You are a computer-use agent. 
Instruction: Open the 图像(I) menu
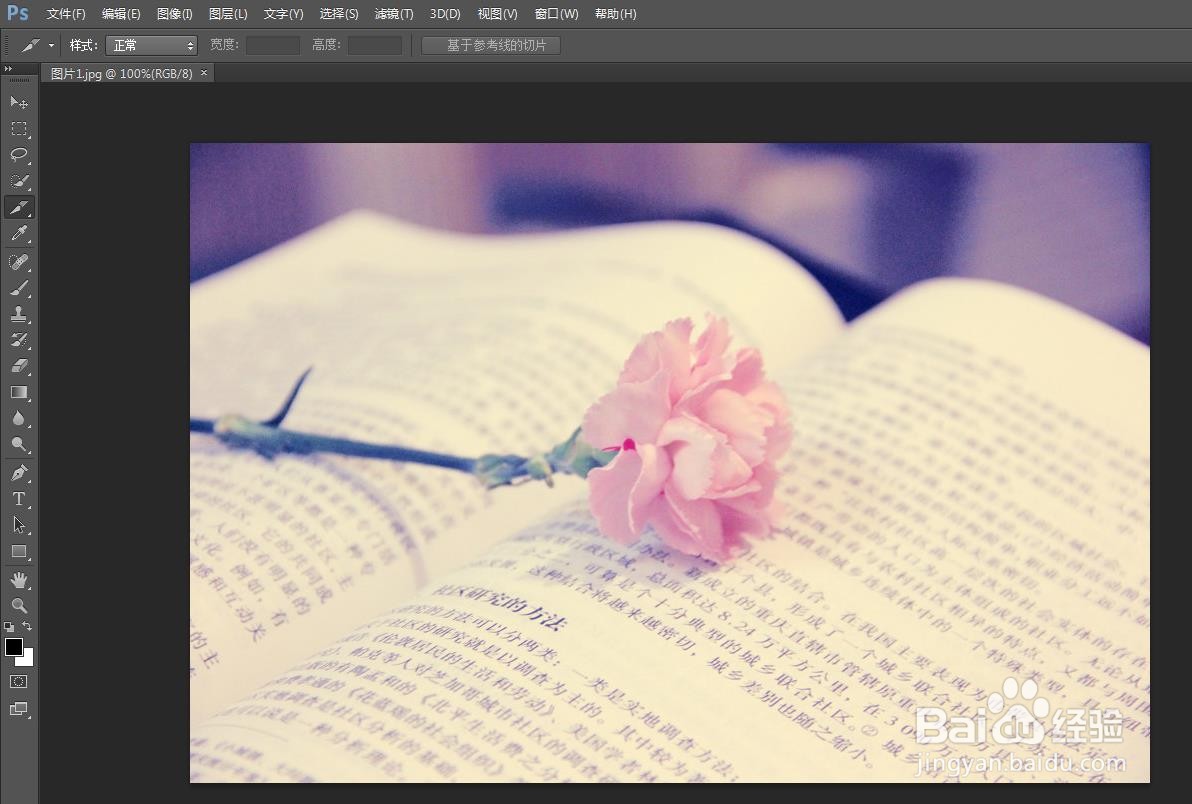point(174,14)
